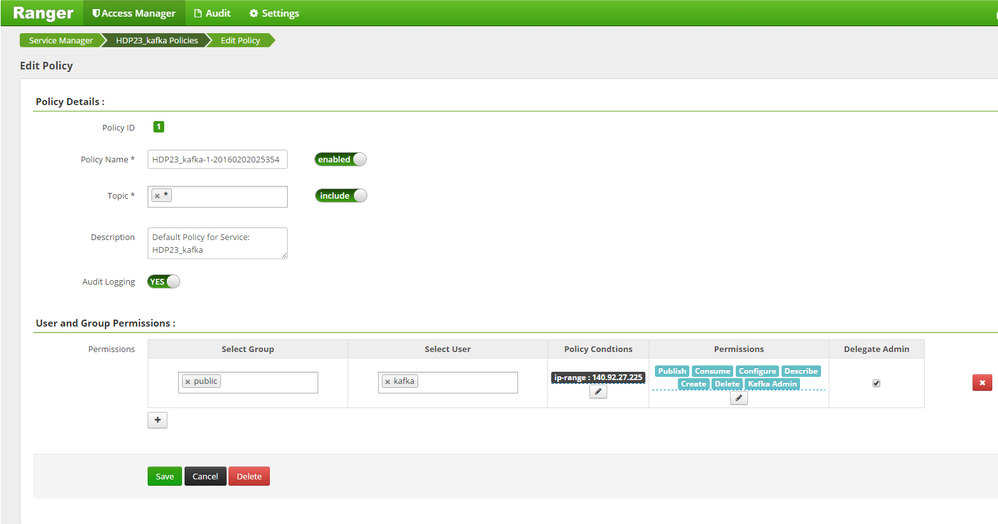Toggle the Topic include switch

341,195
